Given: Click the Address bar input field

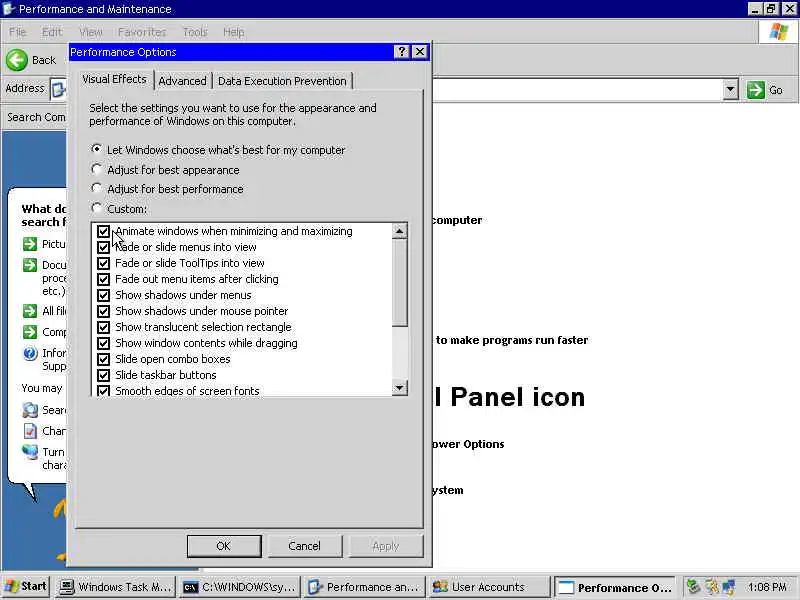Looking at the screenshot, I should pos(577,90).
